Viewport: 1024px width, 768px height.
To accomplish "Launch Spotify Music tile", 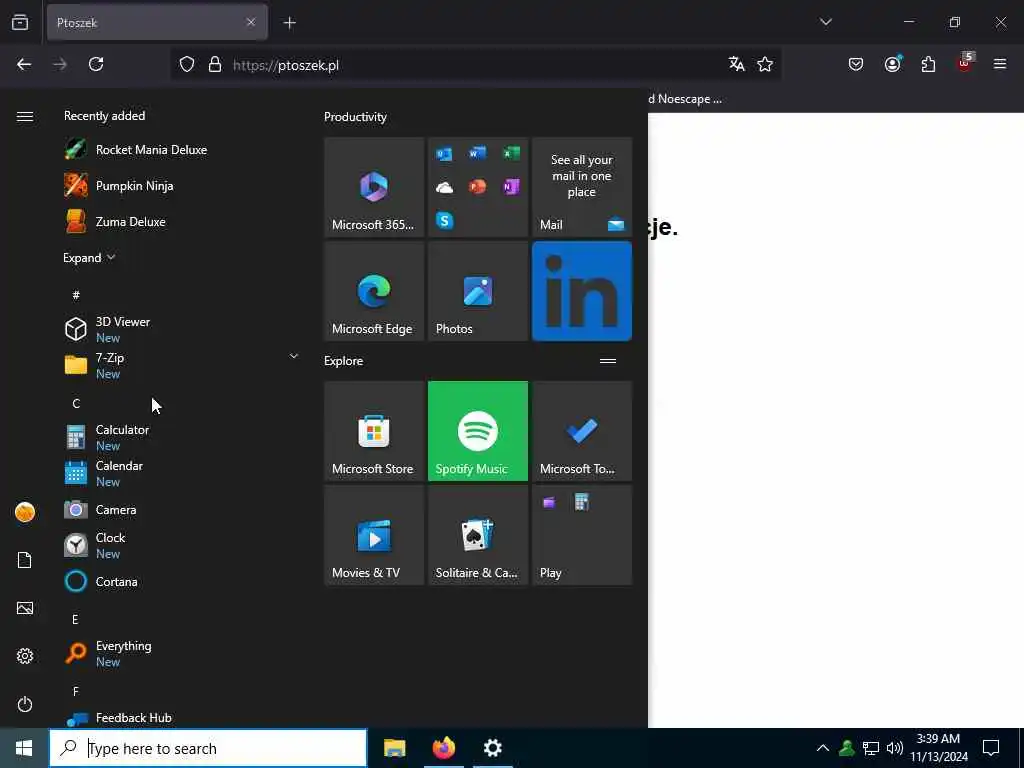I will tap(478, 431).
